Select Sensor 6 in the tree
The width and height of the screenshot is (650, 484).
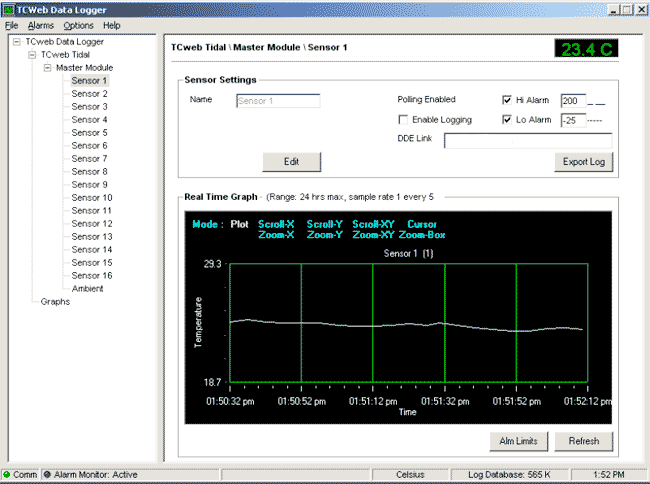pyautogui.click(x=89, y=145)
